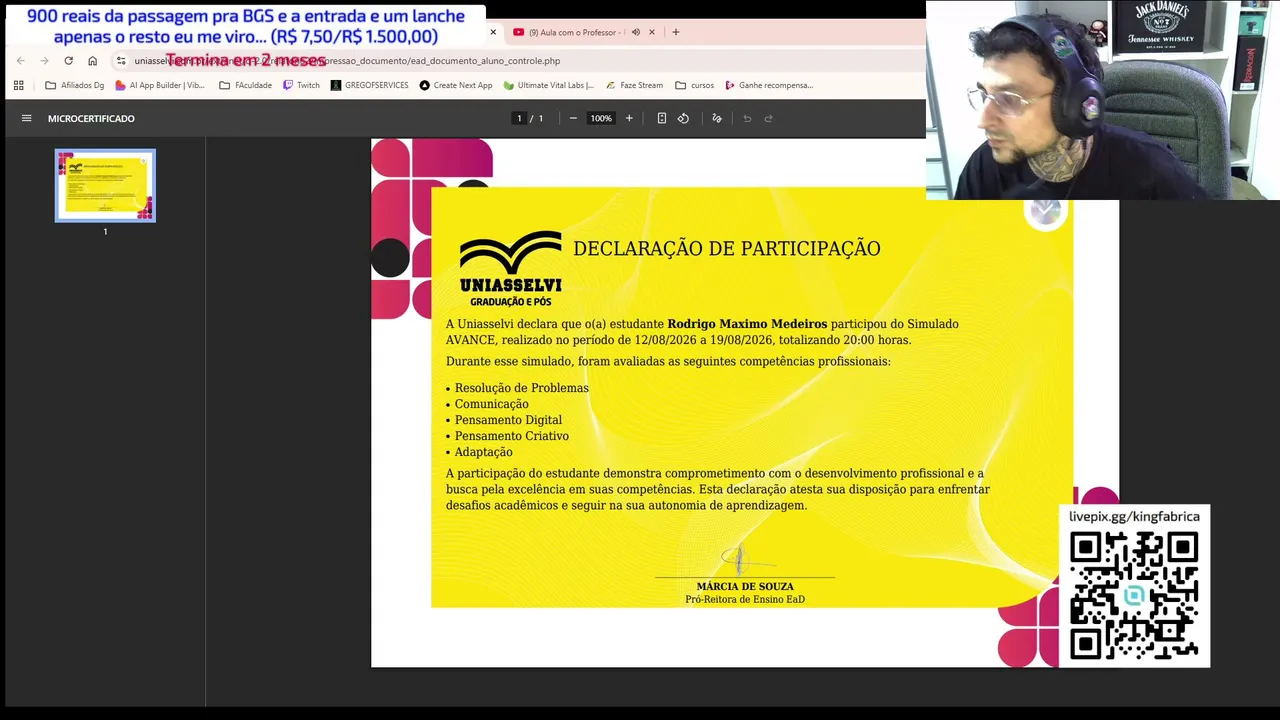
Task: Open the AI App Builder bookmark
Action: click(x=160, y=85)
